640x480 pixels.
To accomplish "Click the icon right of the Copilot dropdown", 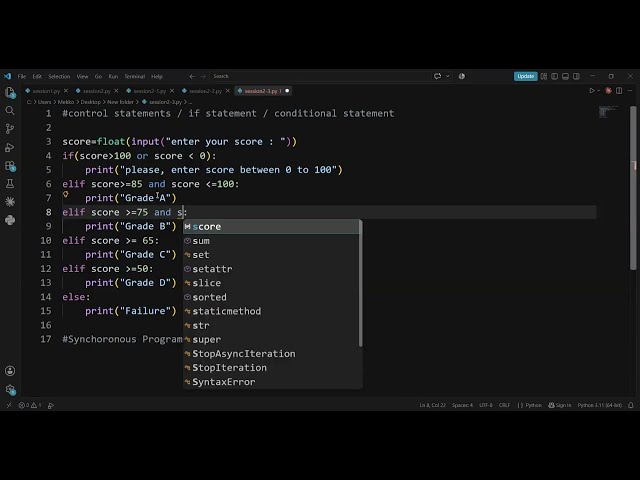I will [x=462, y=76].
